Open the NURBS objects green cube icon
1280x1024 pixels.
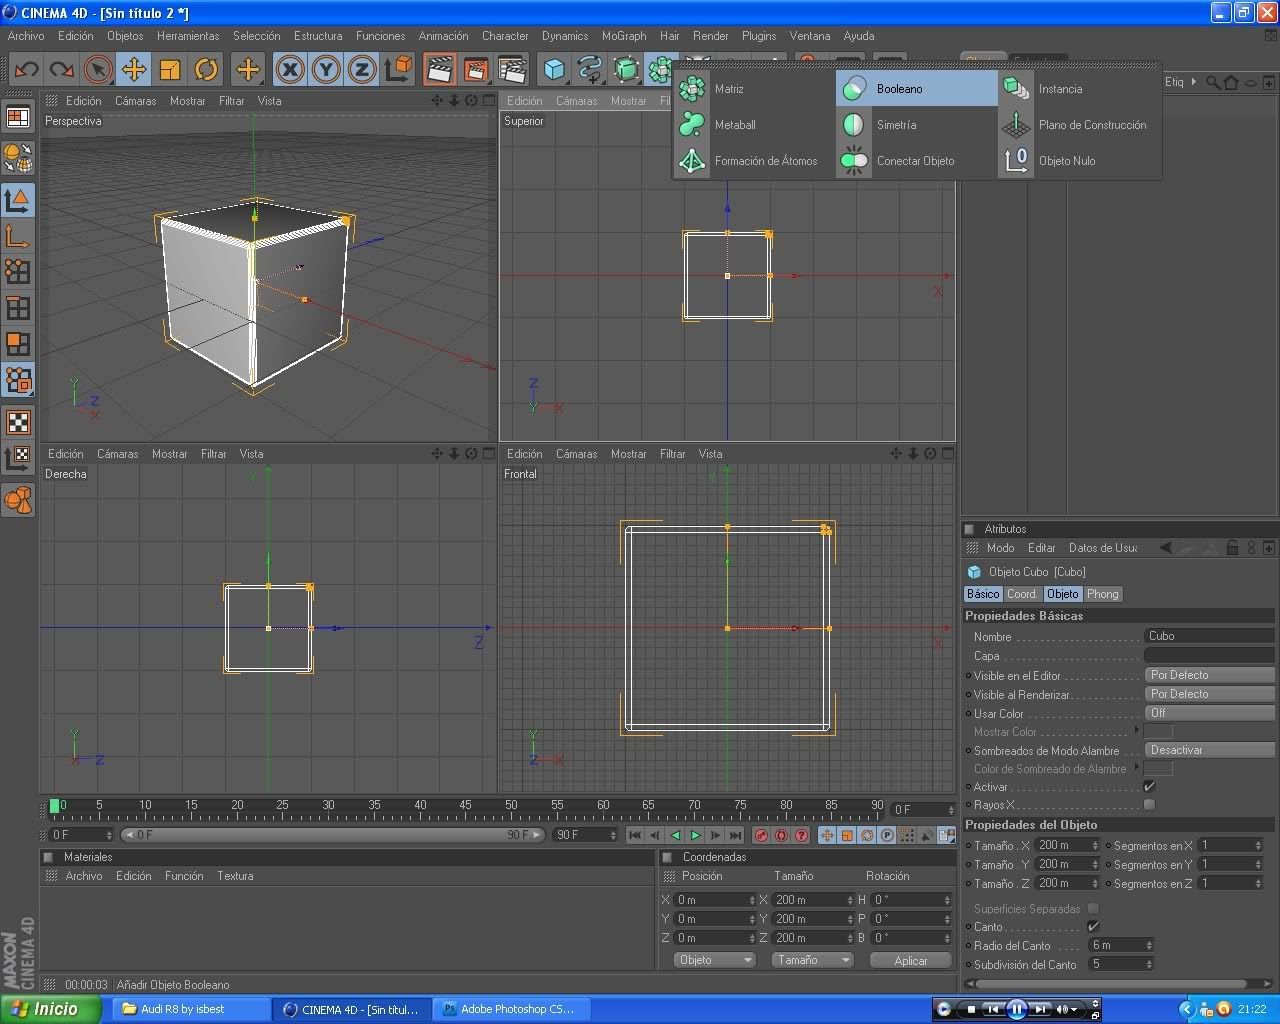click(x=626, y=69)
